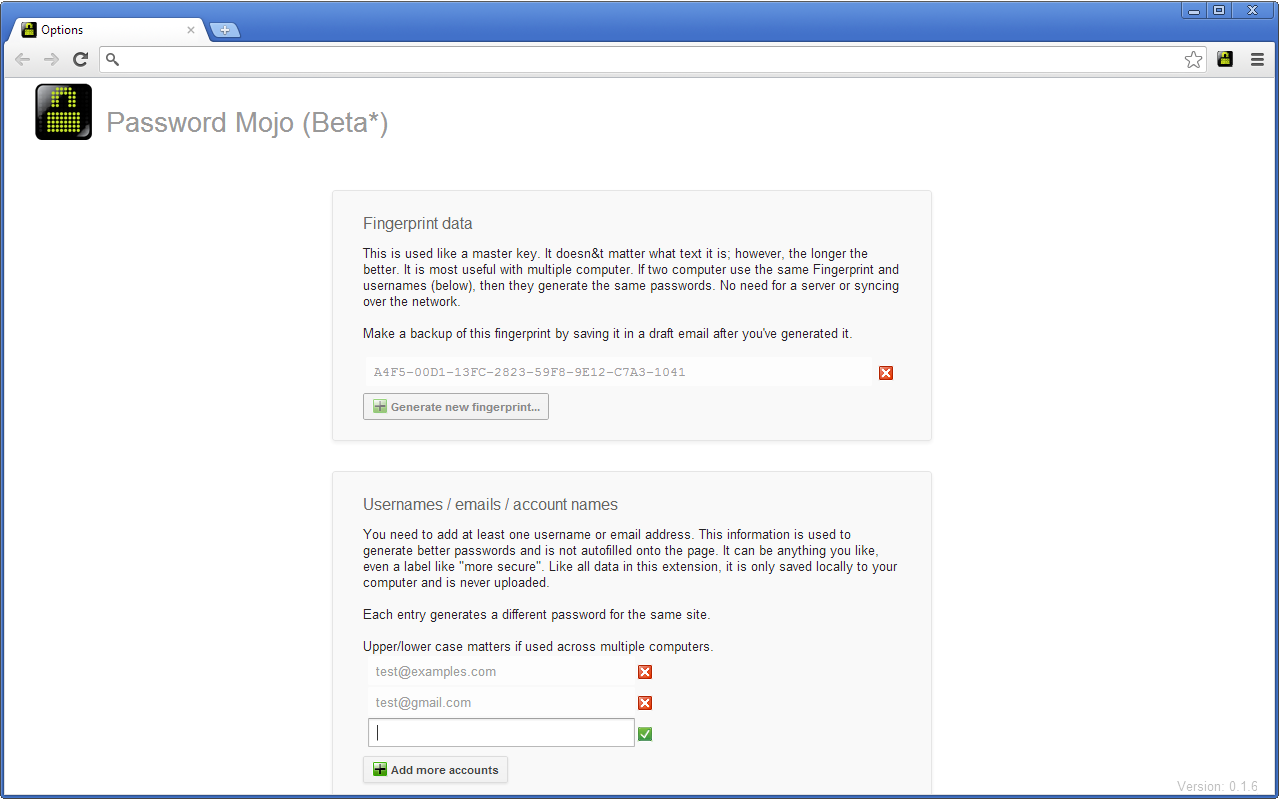Click the browser back arrow
Image resolution: width=1280 pixels, height=800 pixels.
[22, 60]
